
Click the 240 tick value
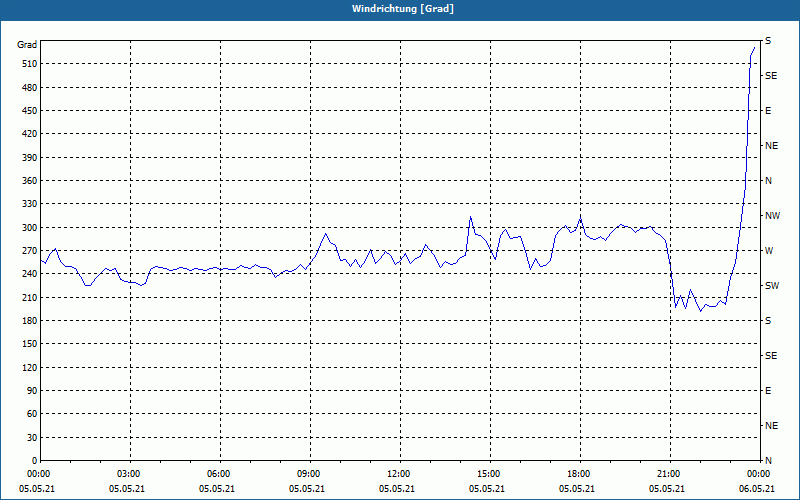pos(29,273)
